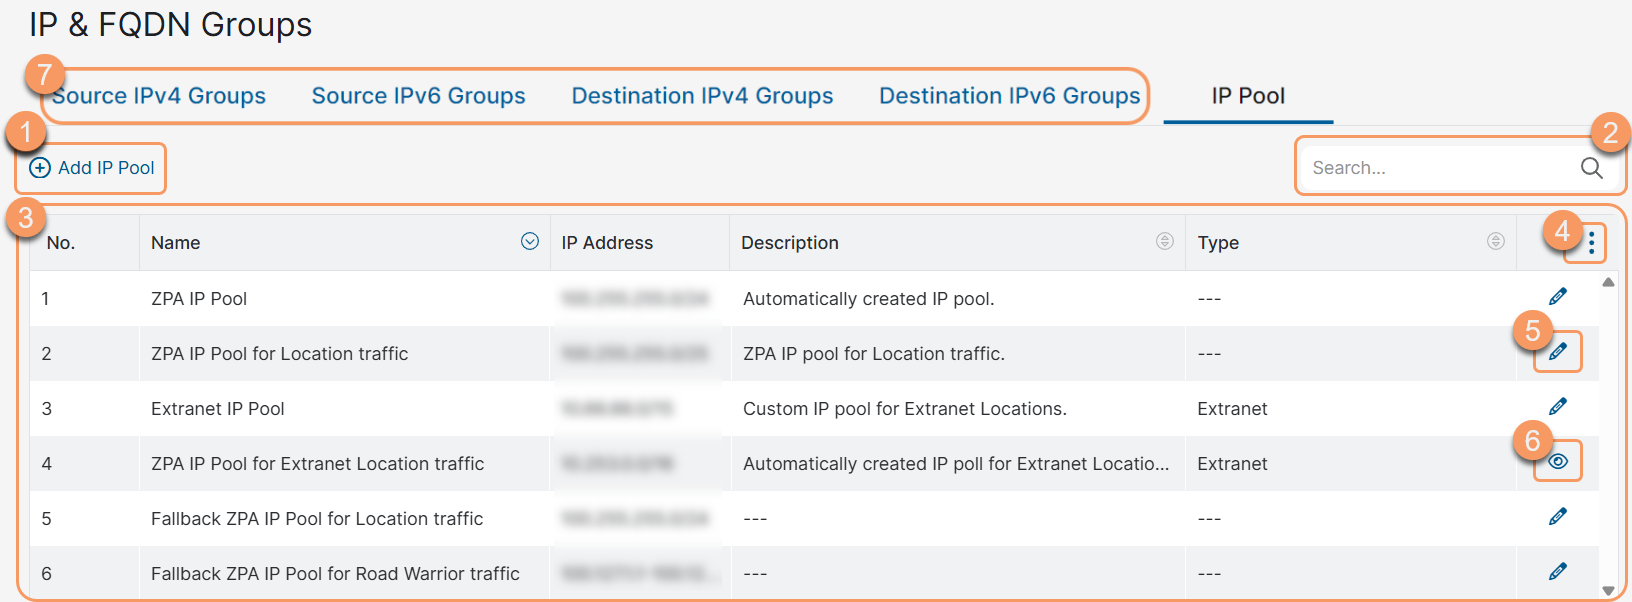This screenshot has width=1632, height=602.
Task: Go to Destination IPv4 Groups tab
Action: pyautogui.click(x=702, y=96)
